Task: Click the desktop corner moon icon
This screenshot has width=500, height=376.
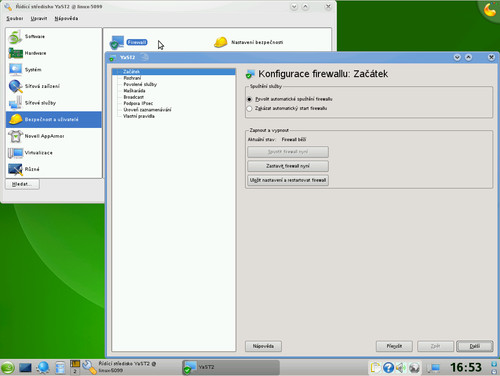Action: [x=490, y=9]
